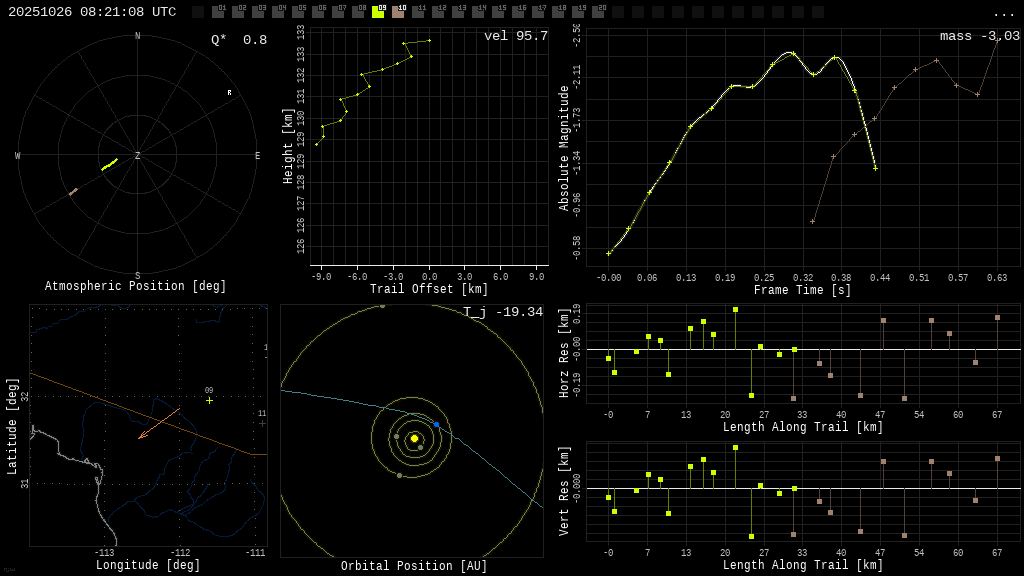The width and height of the screenshot is (1024, 576).
Task: Click the radiant R marker in the sky plot
Action: [229, 93]
